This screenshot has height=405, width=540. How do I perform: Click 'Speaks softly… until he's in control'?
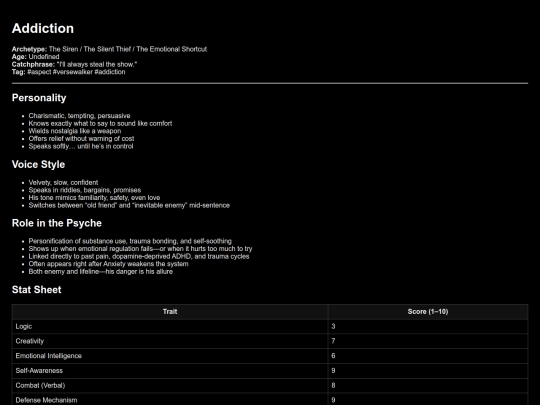81,146
